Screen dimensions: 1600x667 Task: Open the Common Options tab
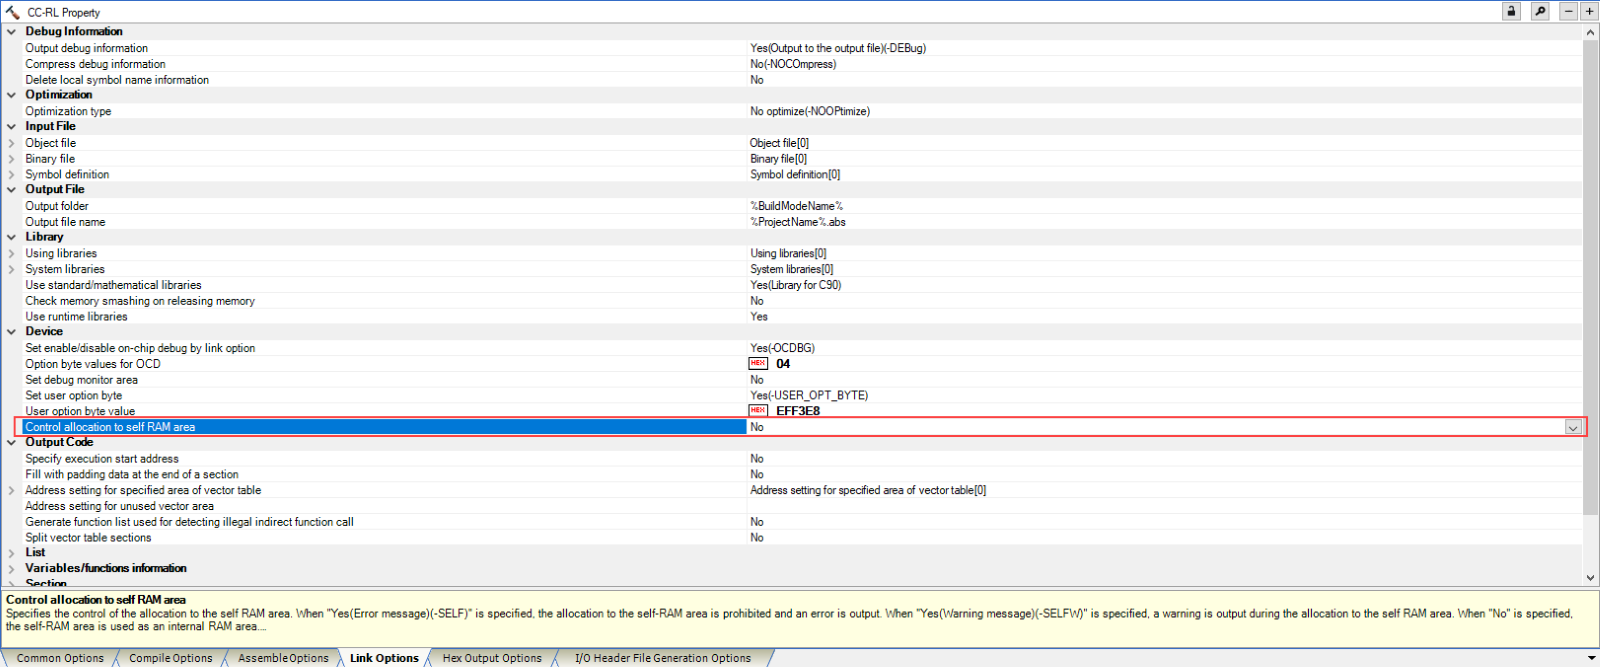(60, 658)
